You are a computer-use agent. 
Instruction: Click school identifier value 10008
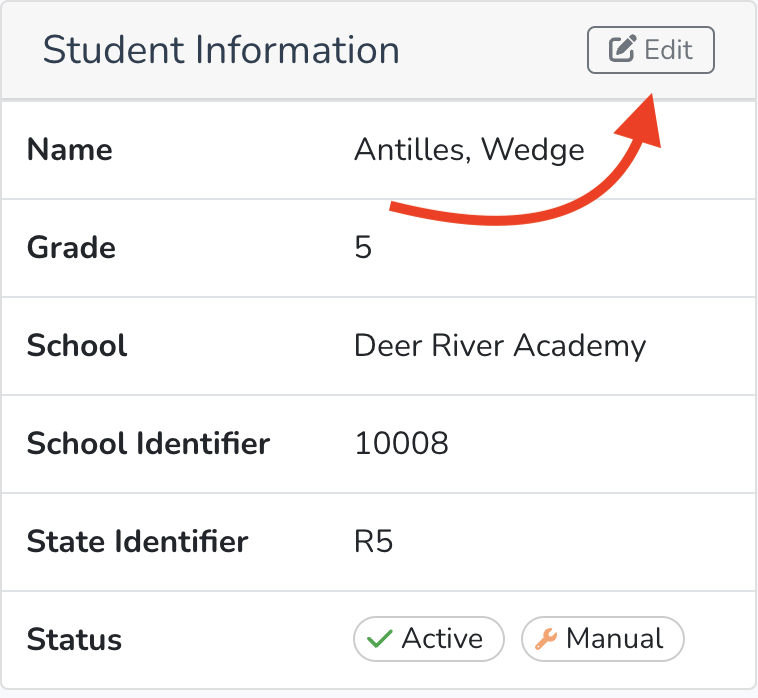click(x=401, y=443)
